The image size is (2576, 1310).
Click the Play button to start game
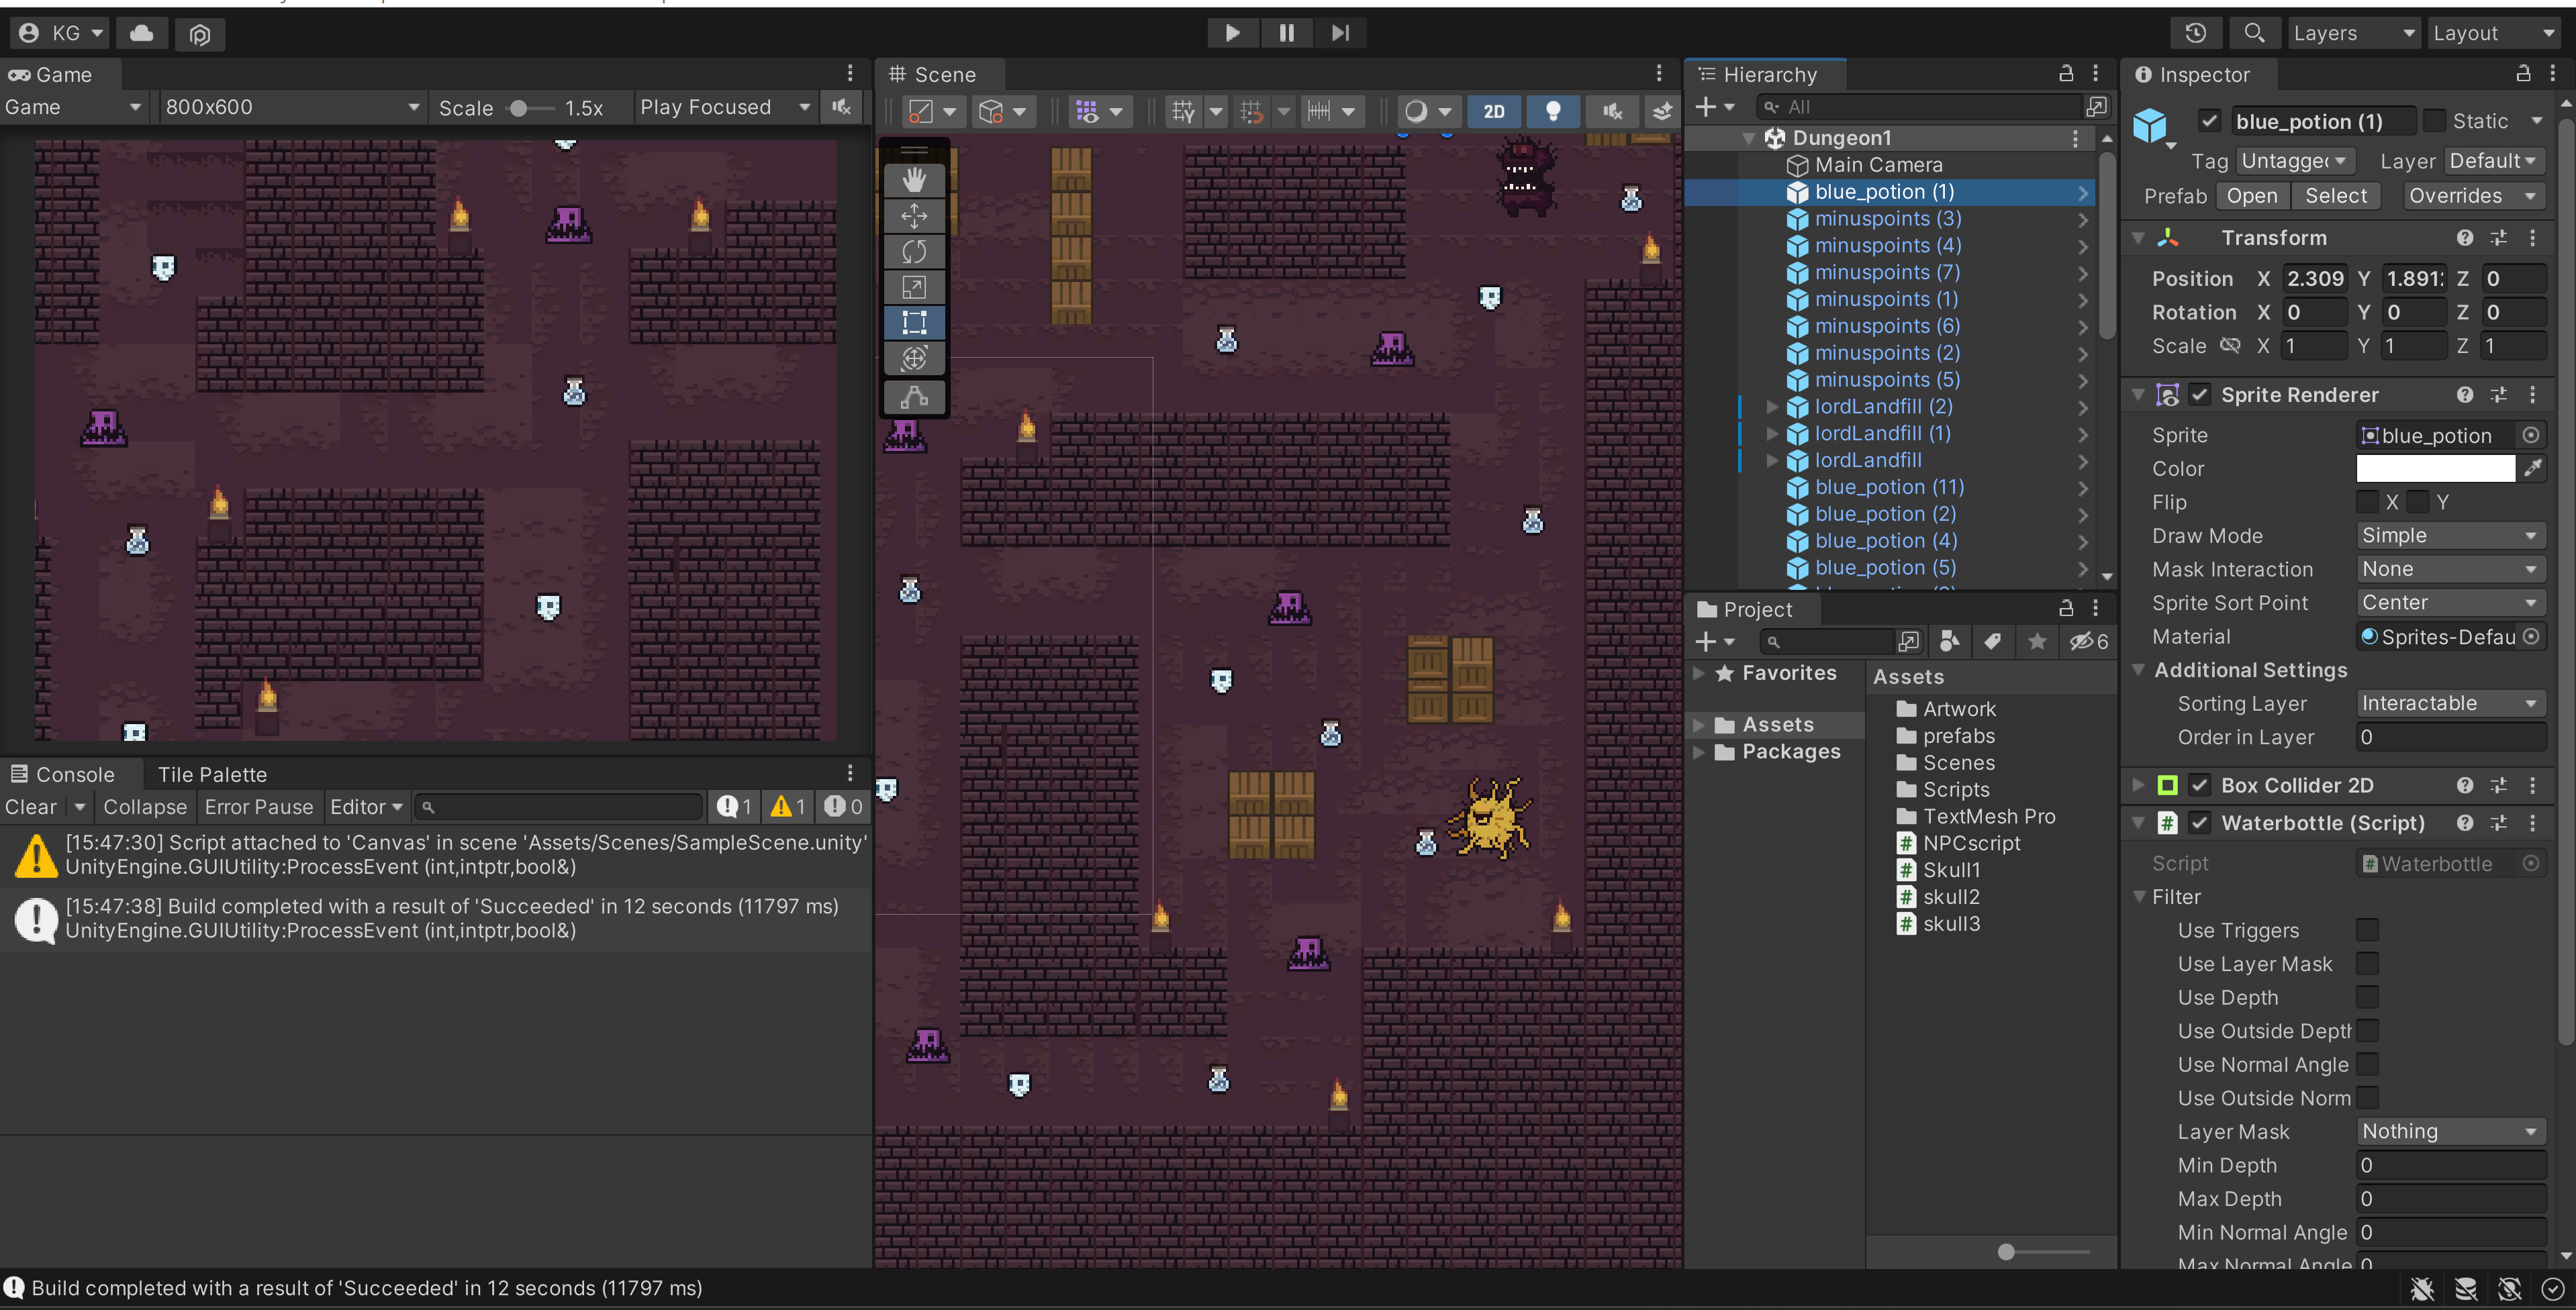1232,33
